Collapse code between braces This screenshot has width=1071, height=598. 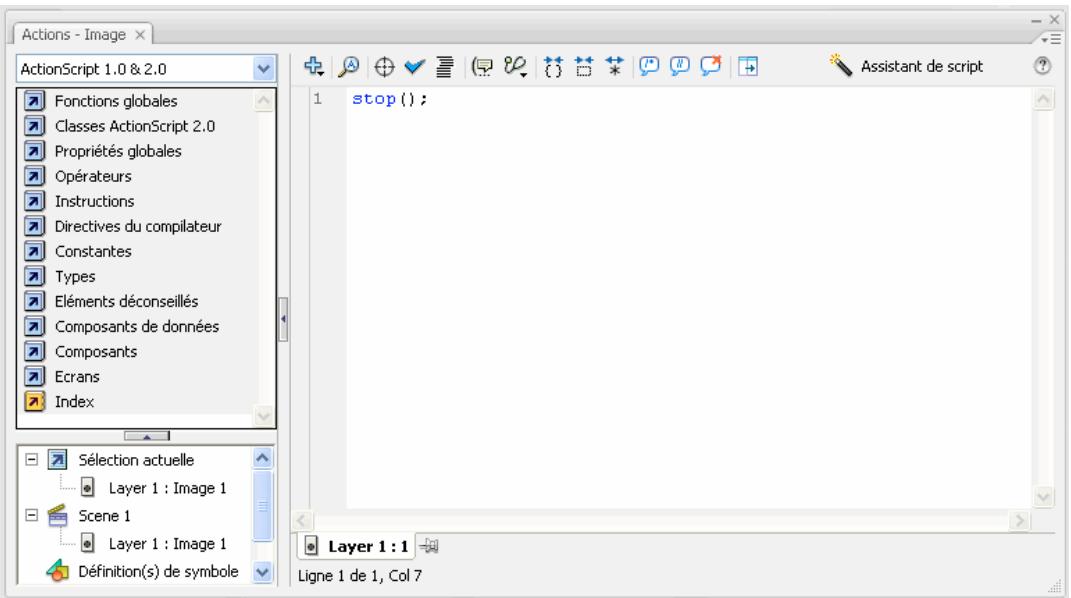coord(553,68)
